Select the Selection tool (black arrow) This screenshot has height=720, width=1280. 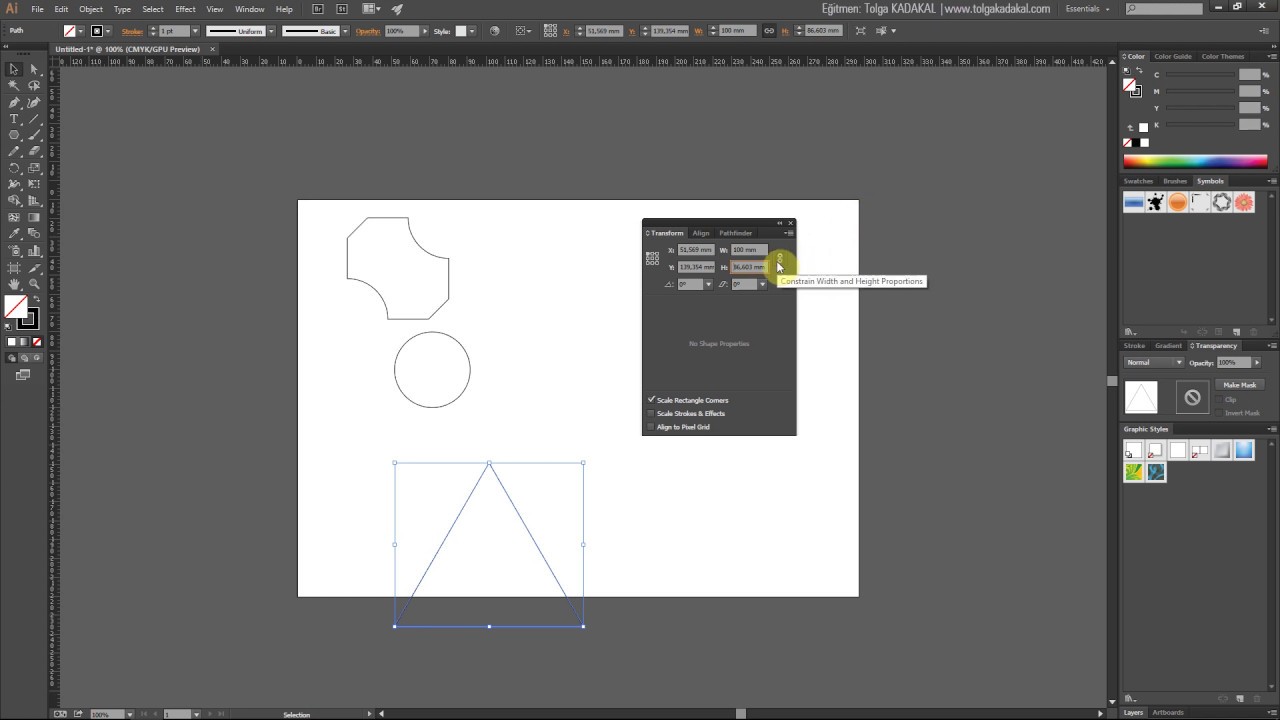point(14,69)
